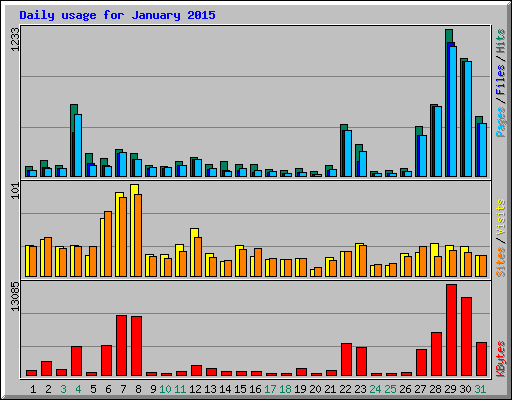Image resolution: width=512 pixels, height=400 pixels.
Task: Click the "13085" KBytes axis value
Action: point(15,296)
